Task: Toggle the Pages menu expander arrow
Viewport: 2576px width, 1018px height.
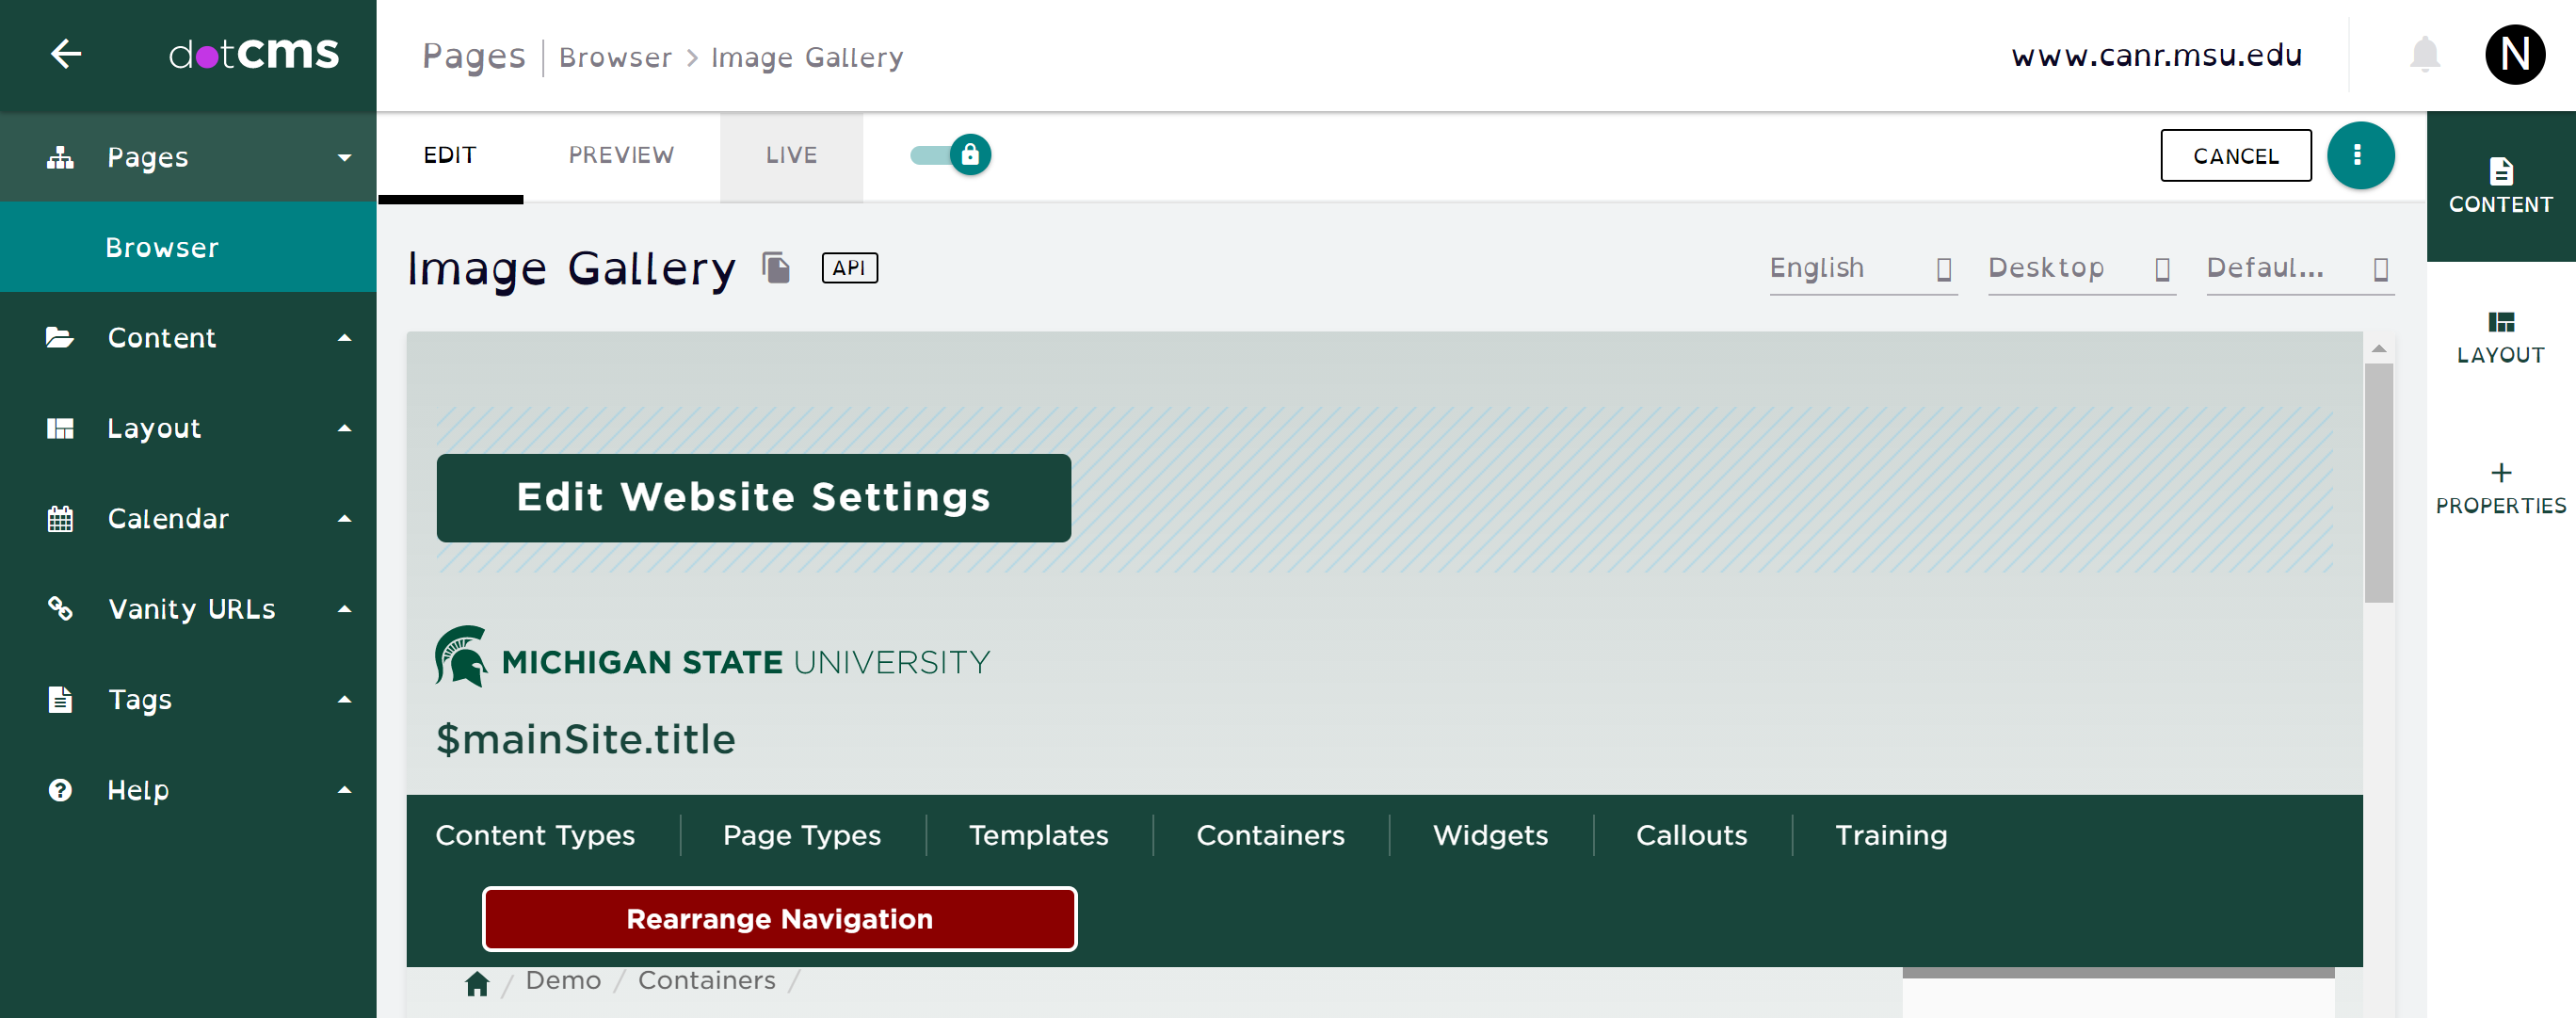Action: tap(342, 157)
